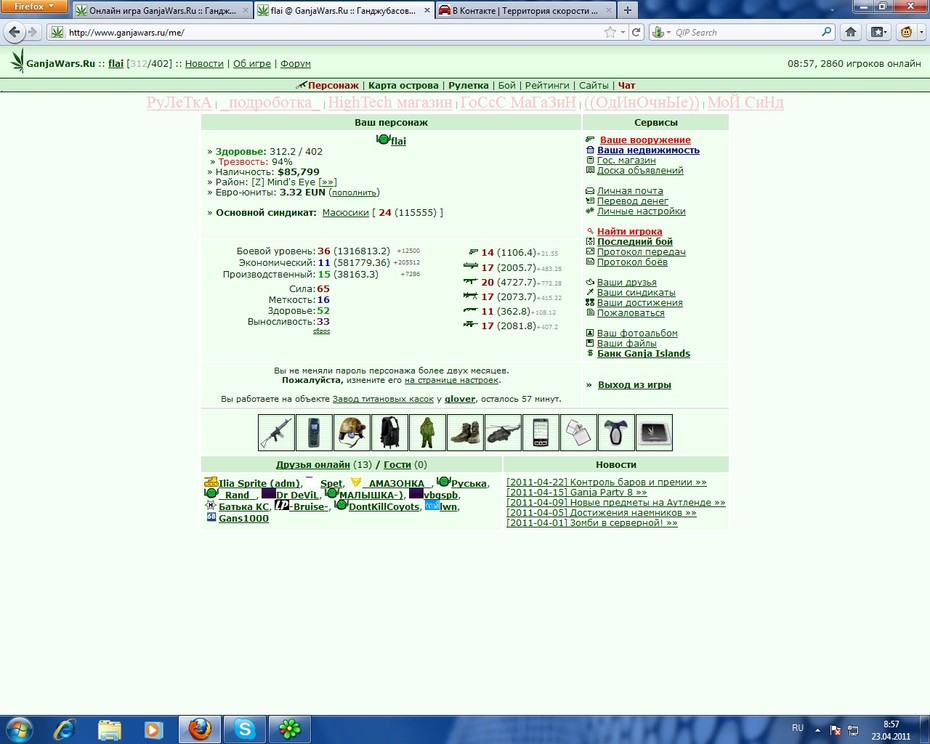The image size is (930, 744).
Task: Open Windows Media Player taskbar icon
Action: [153, 729]
